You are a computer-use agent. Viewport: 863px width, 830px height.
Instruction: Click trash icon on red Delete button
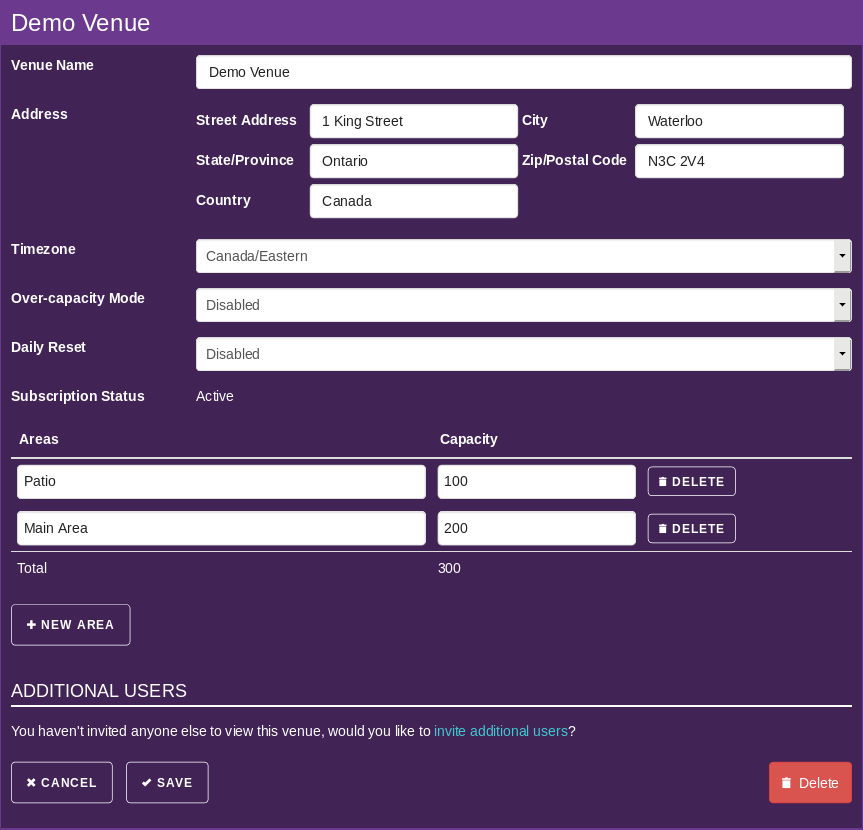[786, 783]
